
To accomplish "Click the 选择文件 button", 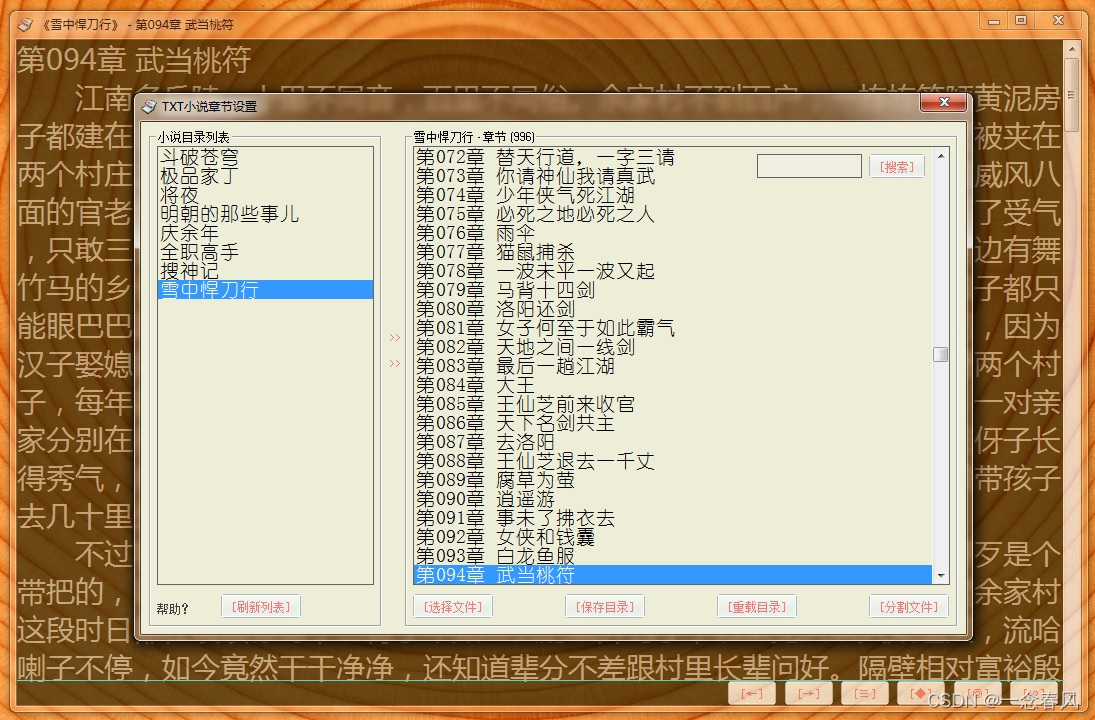I will pyautogui.click(x=453, y=607).
